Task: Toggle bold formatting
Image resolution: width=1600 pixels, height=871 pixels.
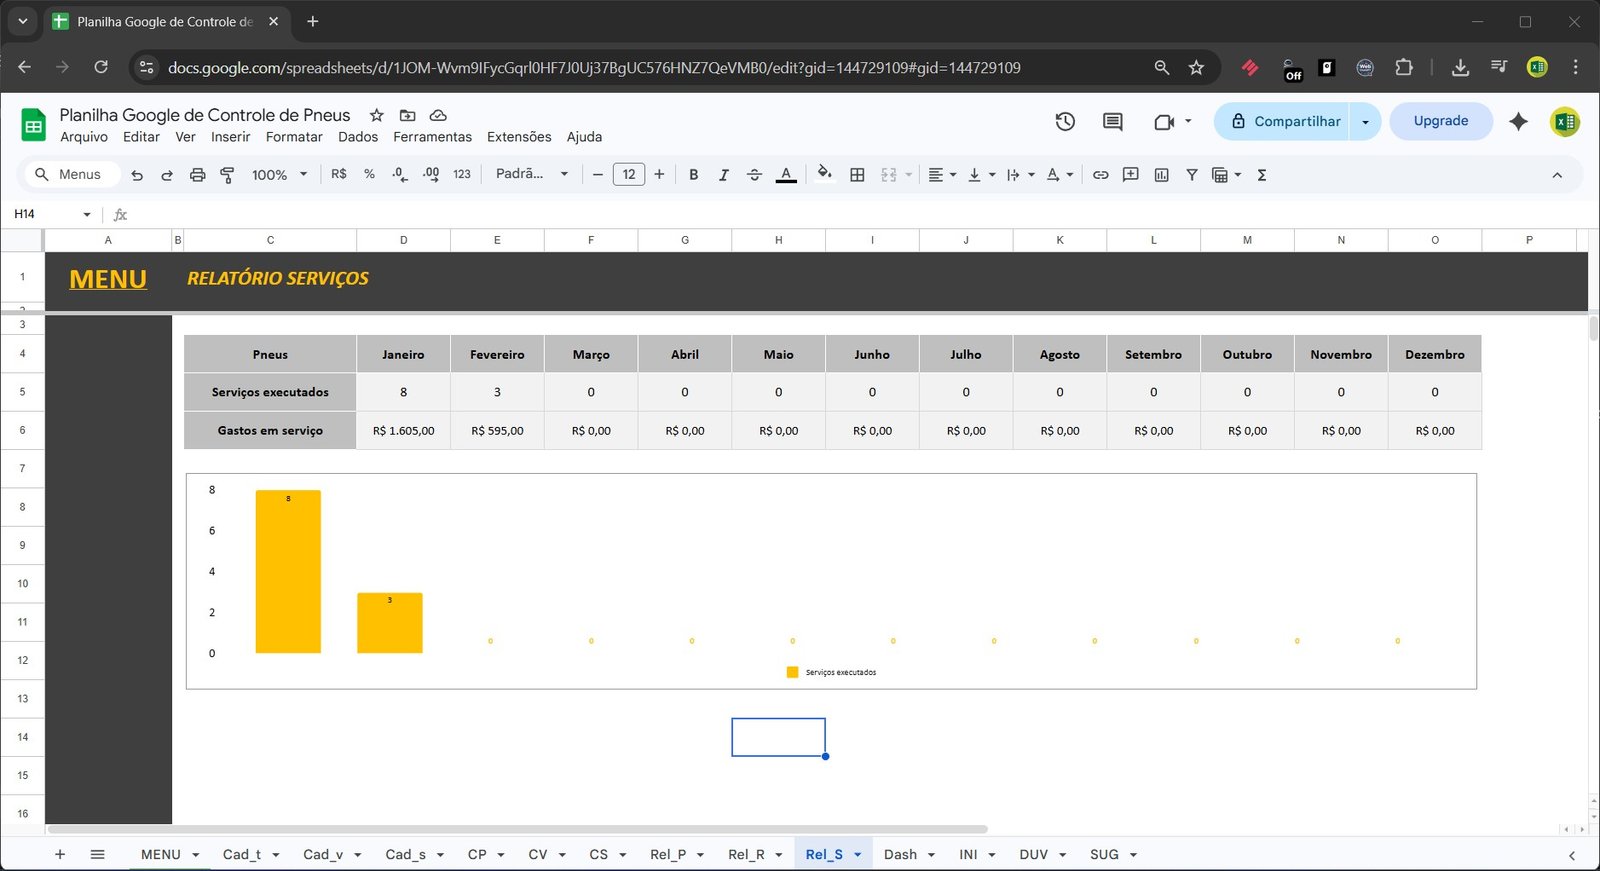Action: (x=693, y=175)
